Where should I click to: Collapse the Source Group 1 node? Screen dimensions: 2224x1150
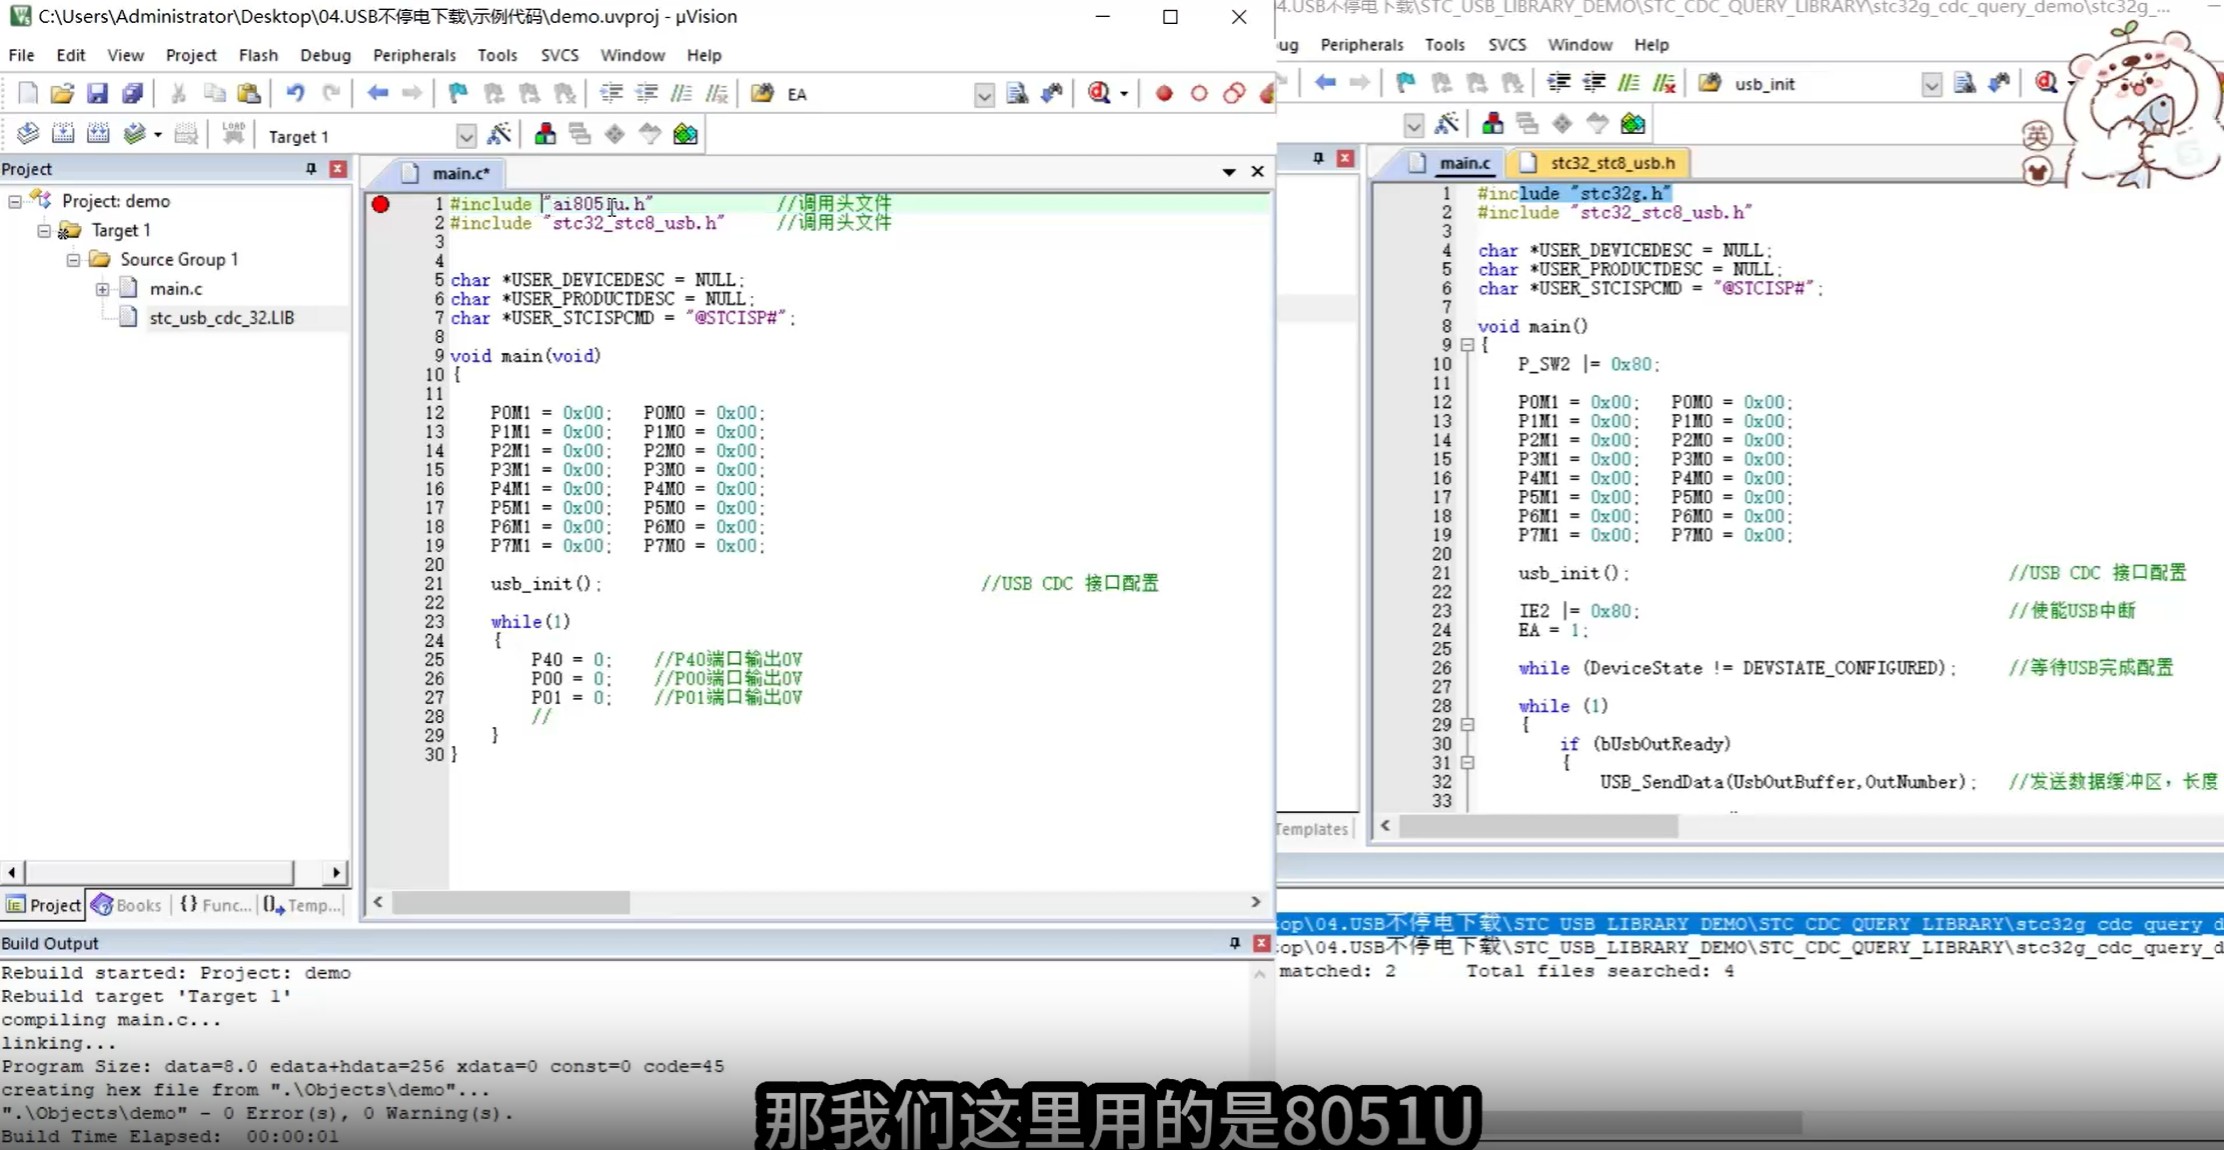pos(73,259)
